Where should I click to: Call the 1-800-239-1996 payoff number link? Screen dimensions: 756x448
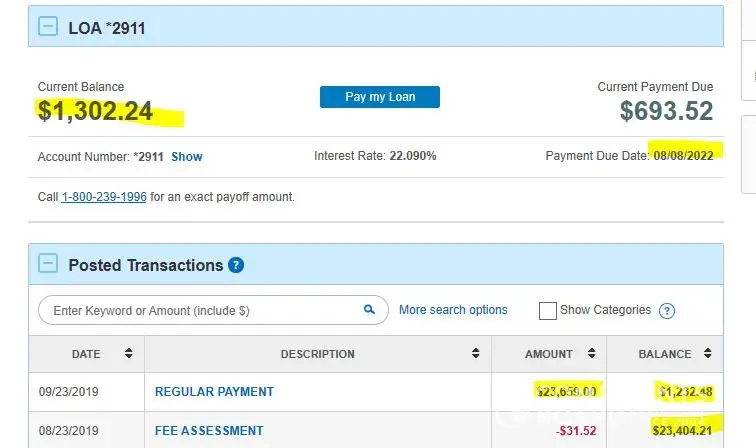(x=104, y=197)
